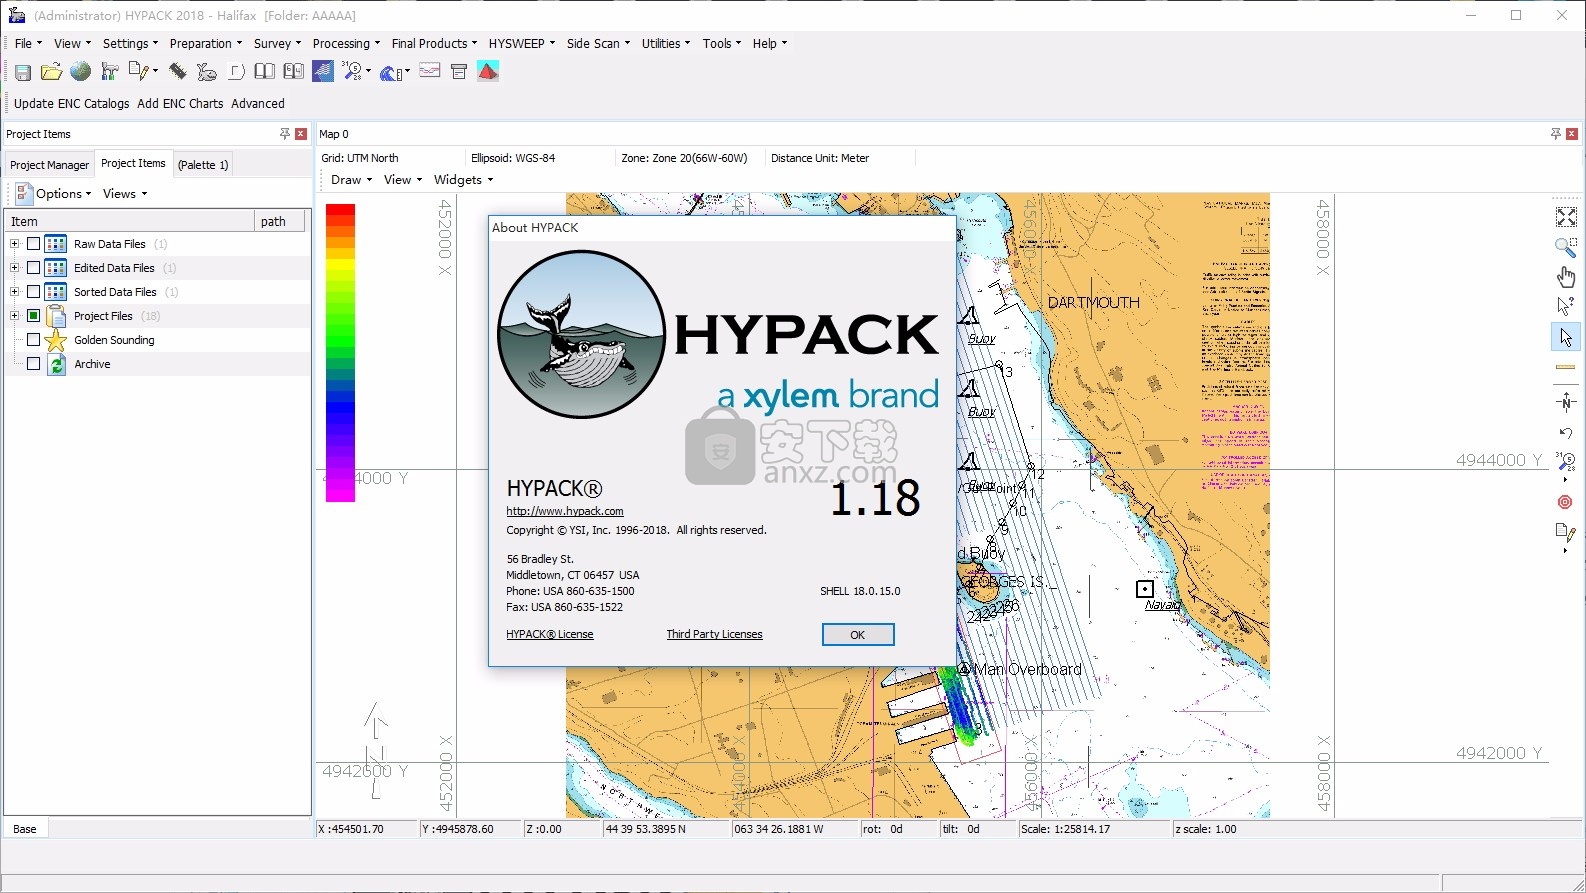Image resolution: width=1586 pixels, height=893 pixels.
Task: Click the map-sidebar sounding magnifier icon
Action: (1566, 462)
